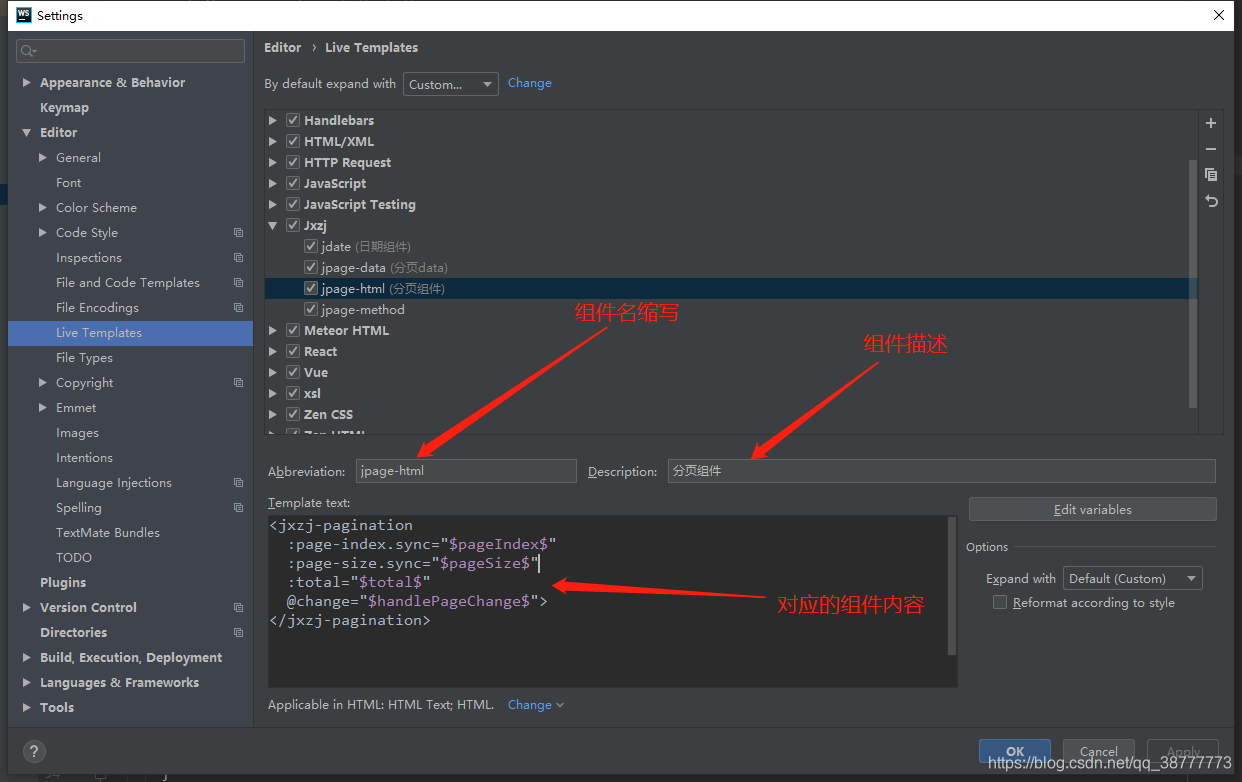Click the template text editor scrollbar
1242x782 pixels.
click(x=952, y=586)
